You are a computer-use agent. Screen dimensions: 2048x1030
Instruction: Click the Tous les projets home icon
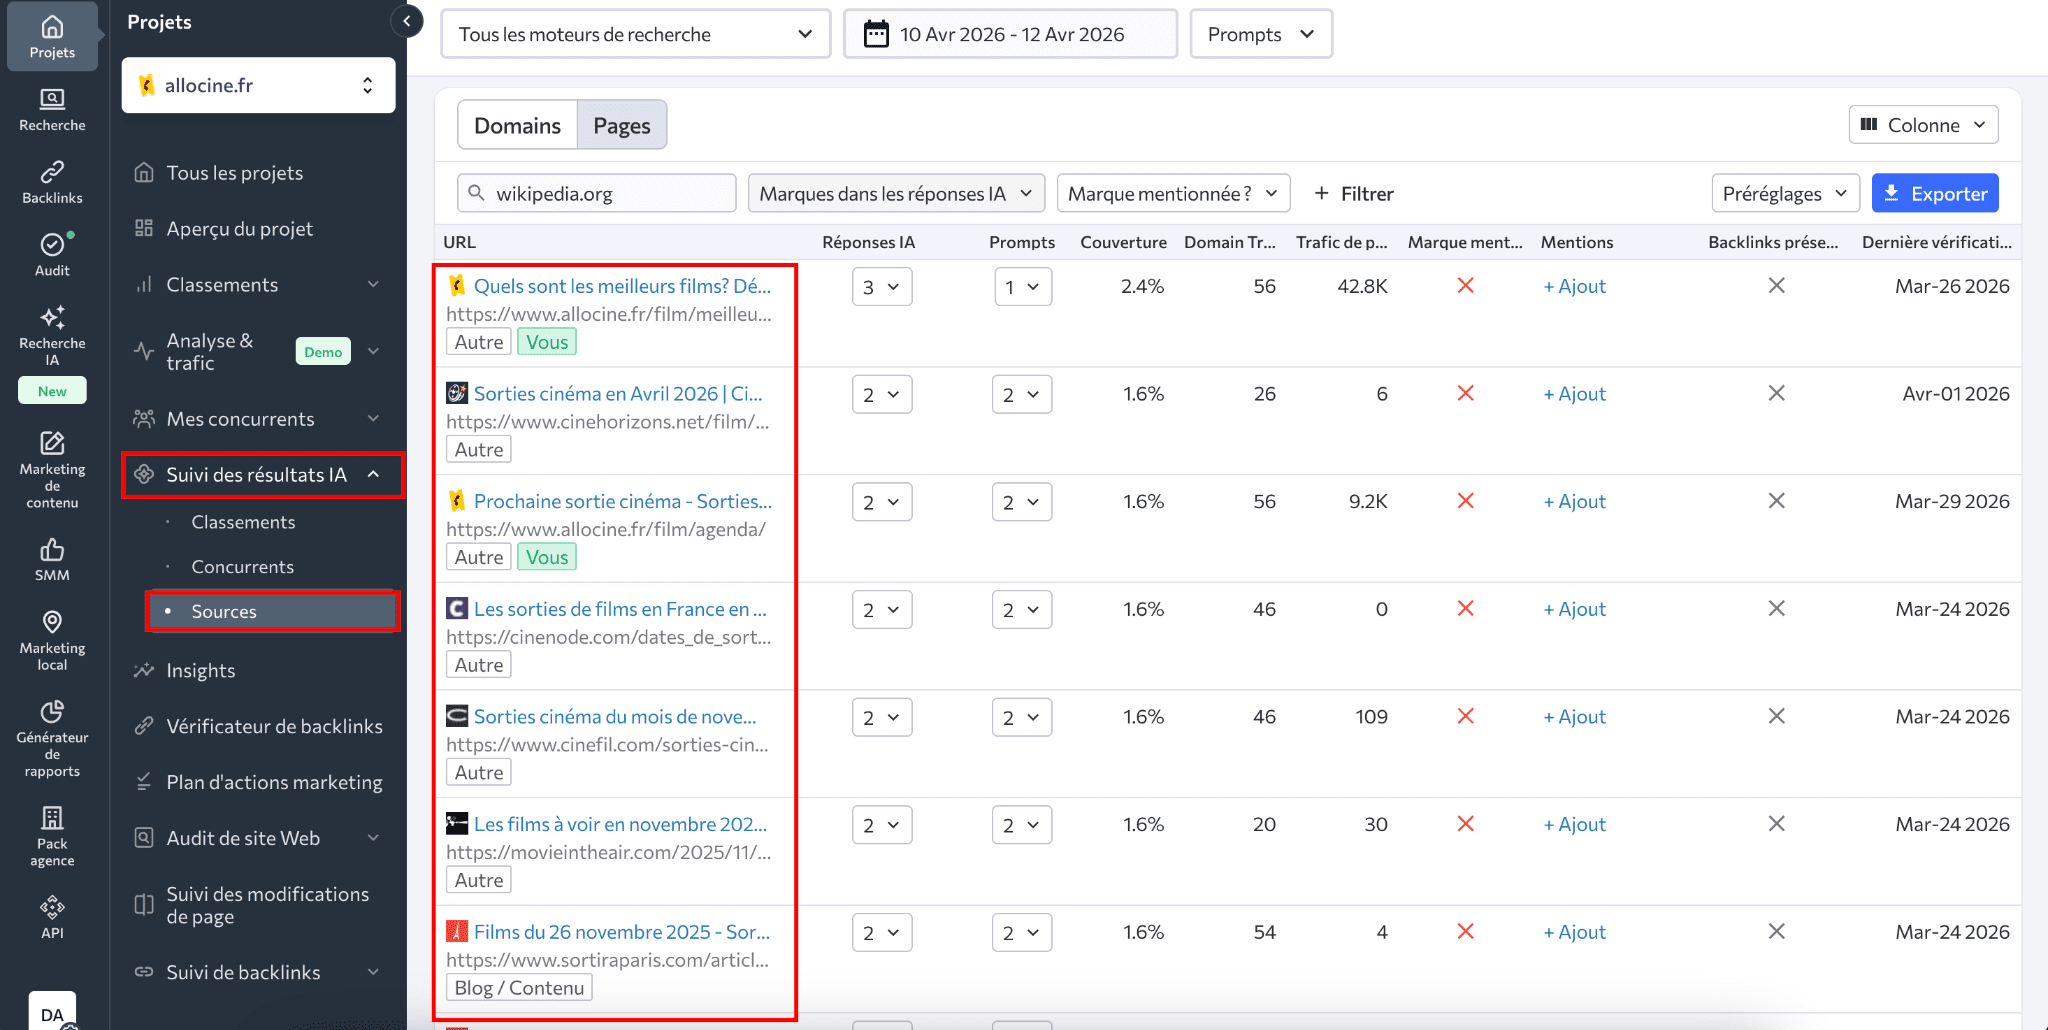point(144,173)
